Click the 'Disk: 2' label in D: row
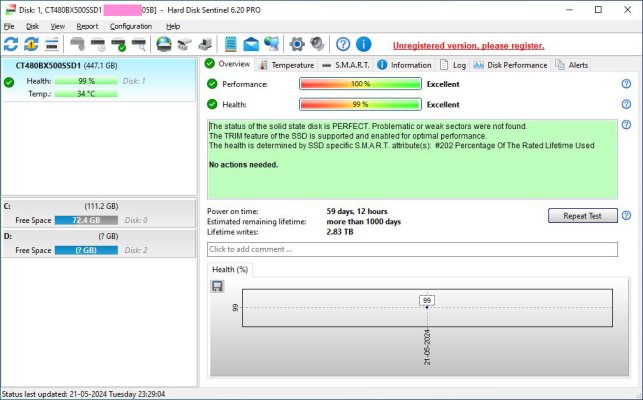643x400 pixels. click(136, 250)
